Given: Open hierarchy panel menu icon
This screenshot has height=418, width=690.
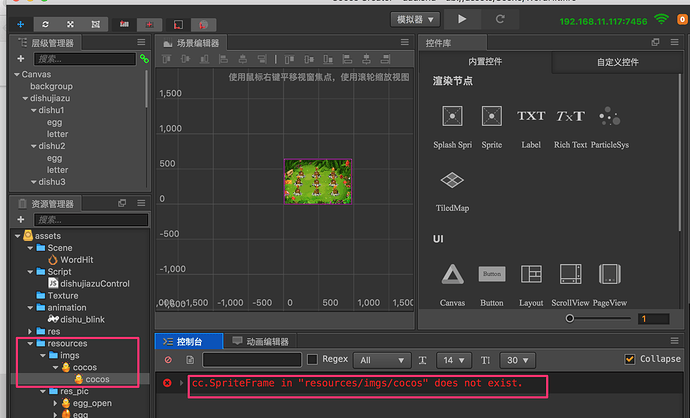Looking at the screenshot, I should 141,42.
